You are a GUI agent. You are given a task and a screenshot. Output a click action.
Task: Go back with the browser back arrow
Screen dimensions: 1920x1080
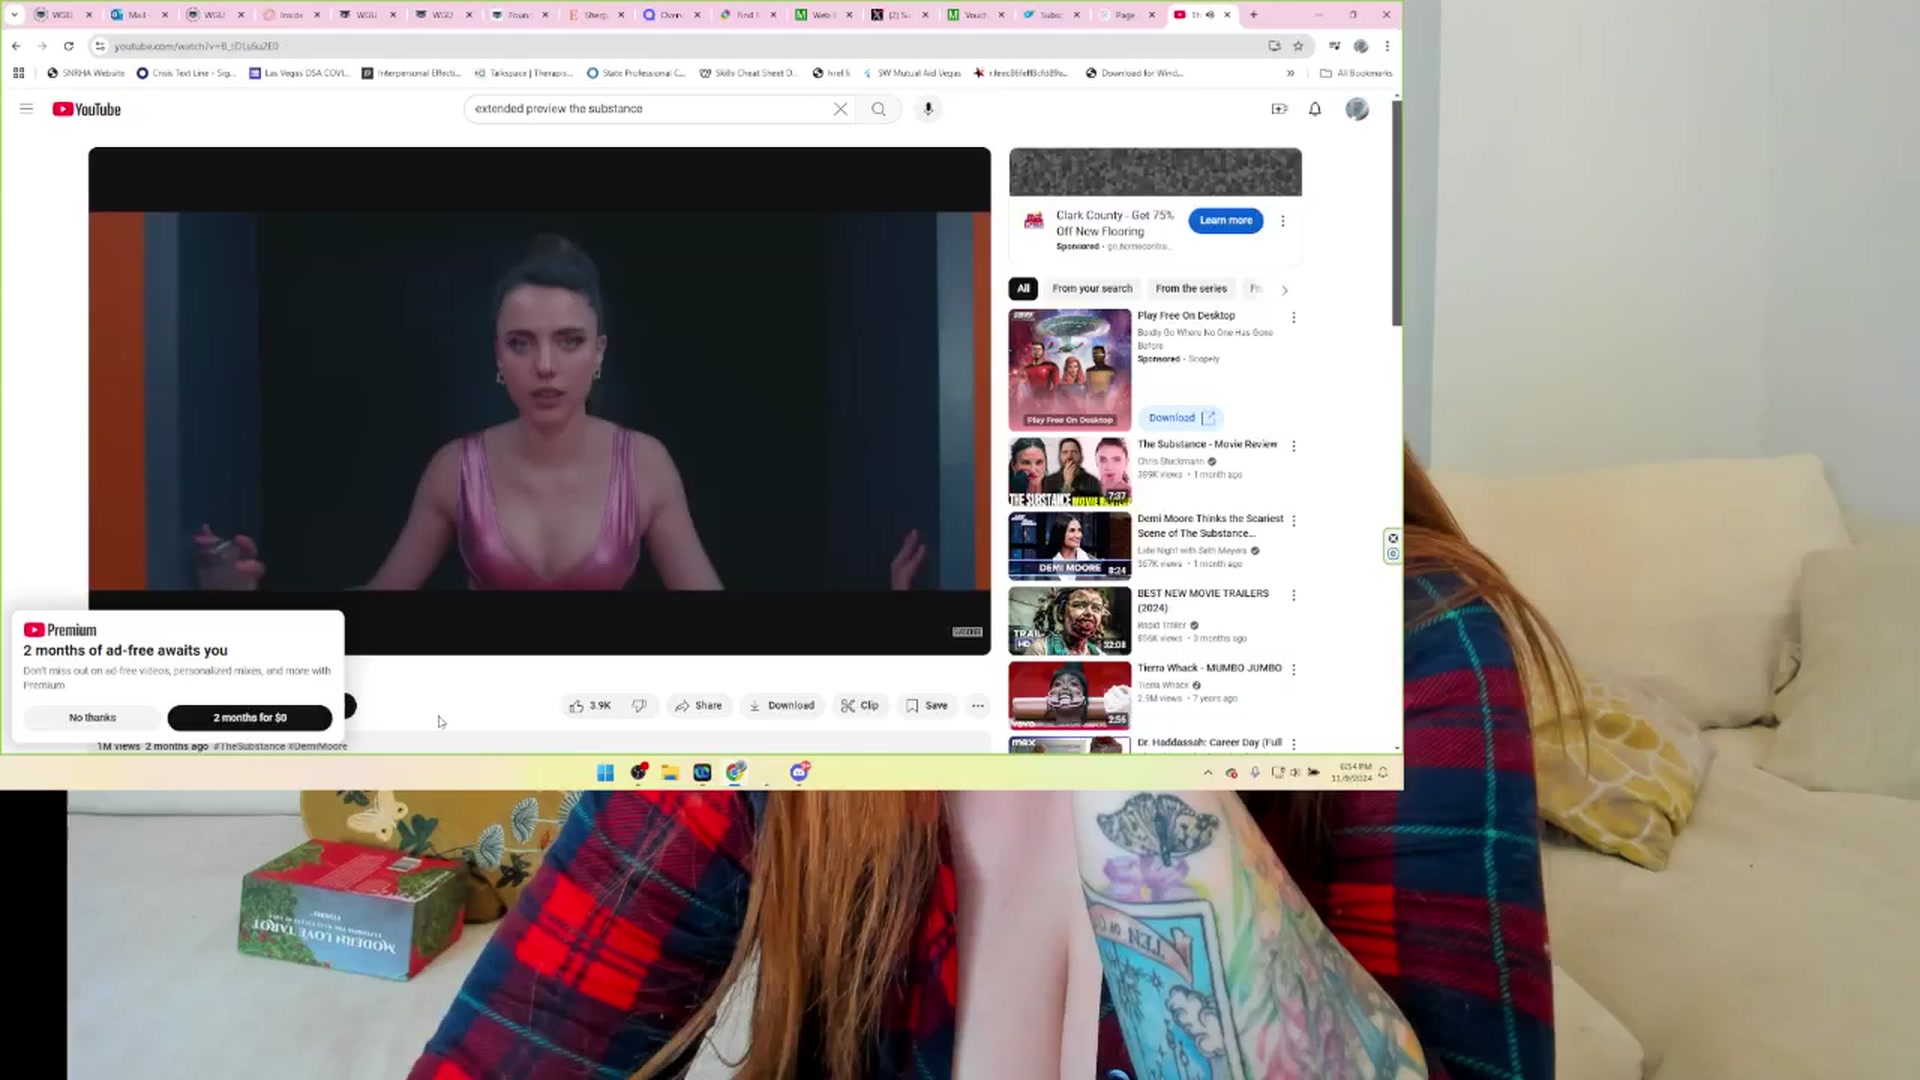click(16, 46)
